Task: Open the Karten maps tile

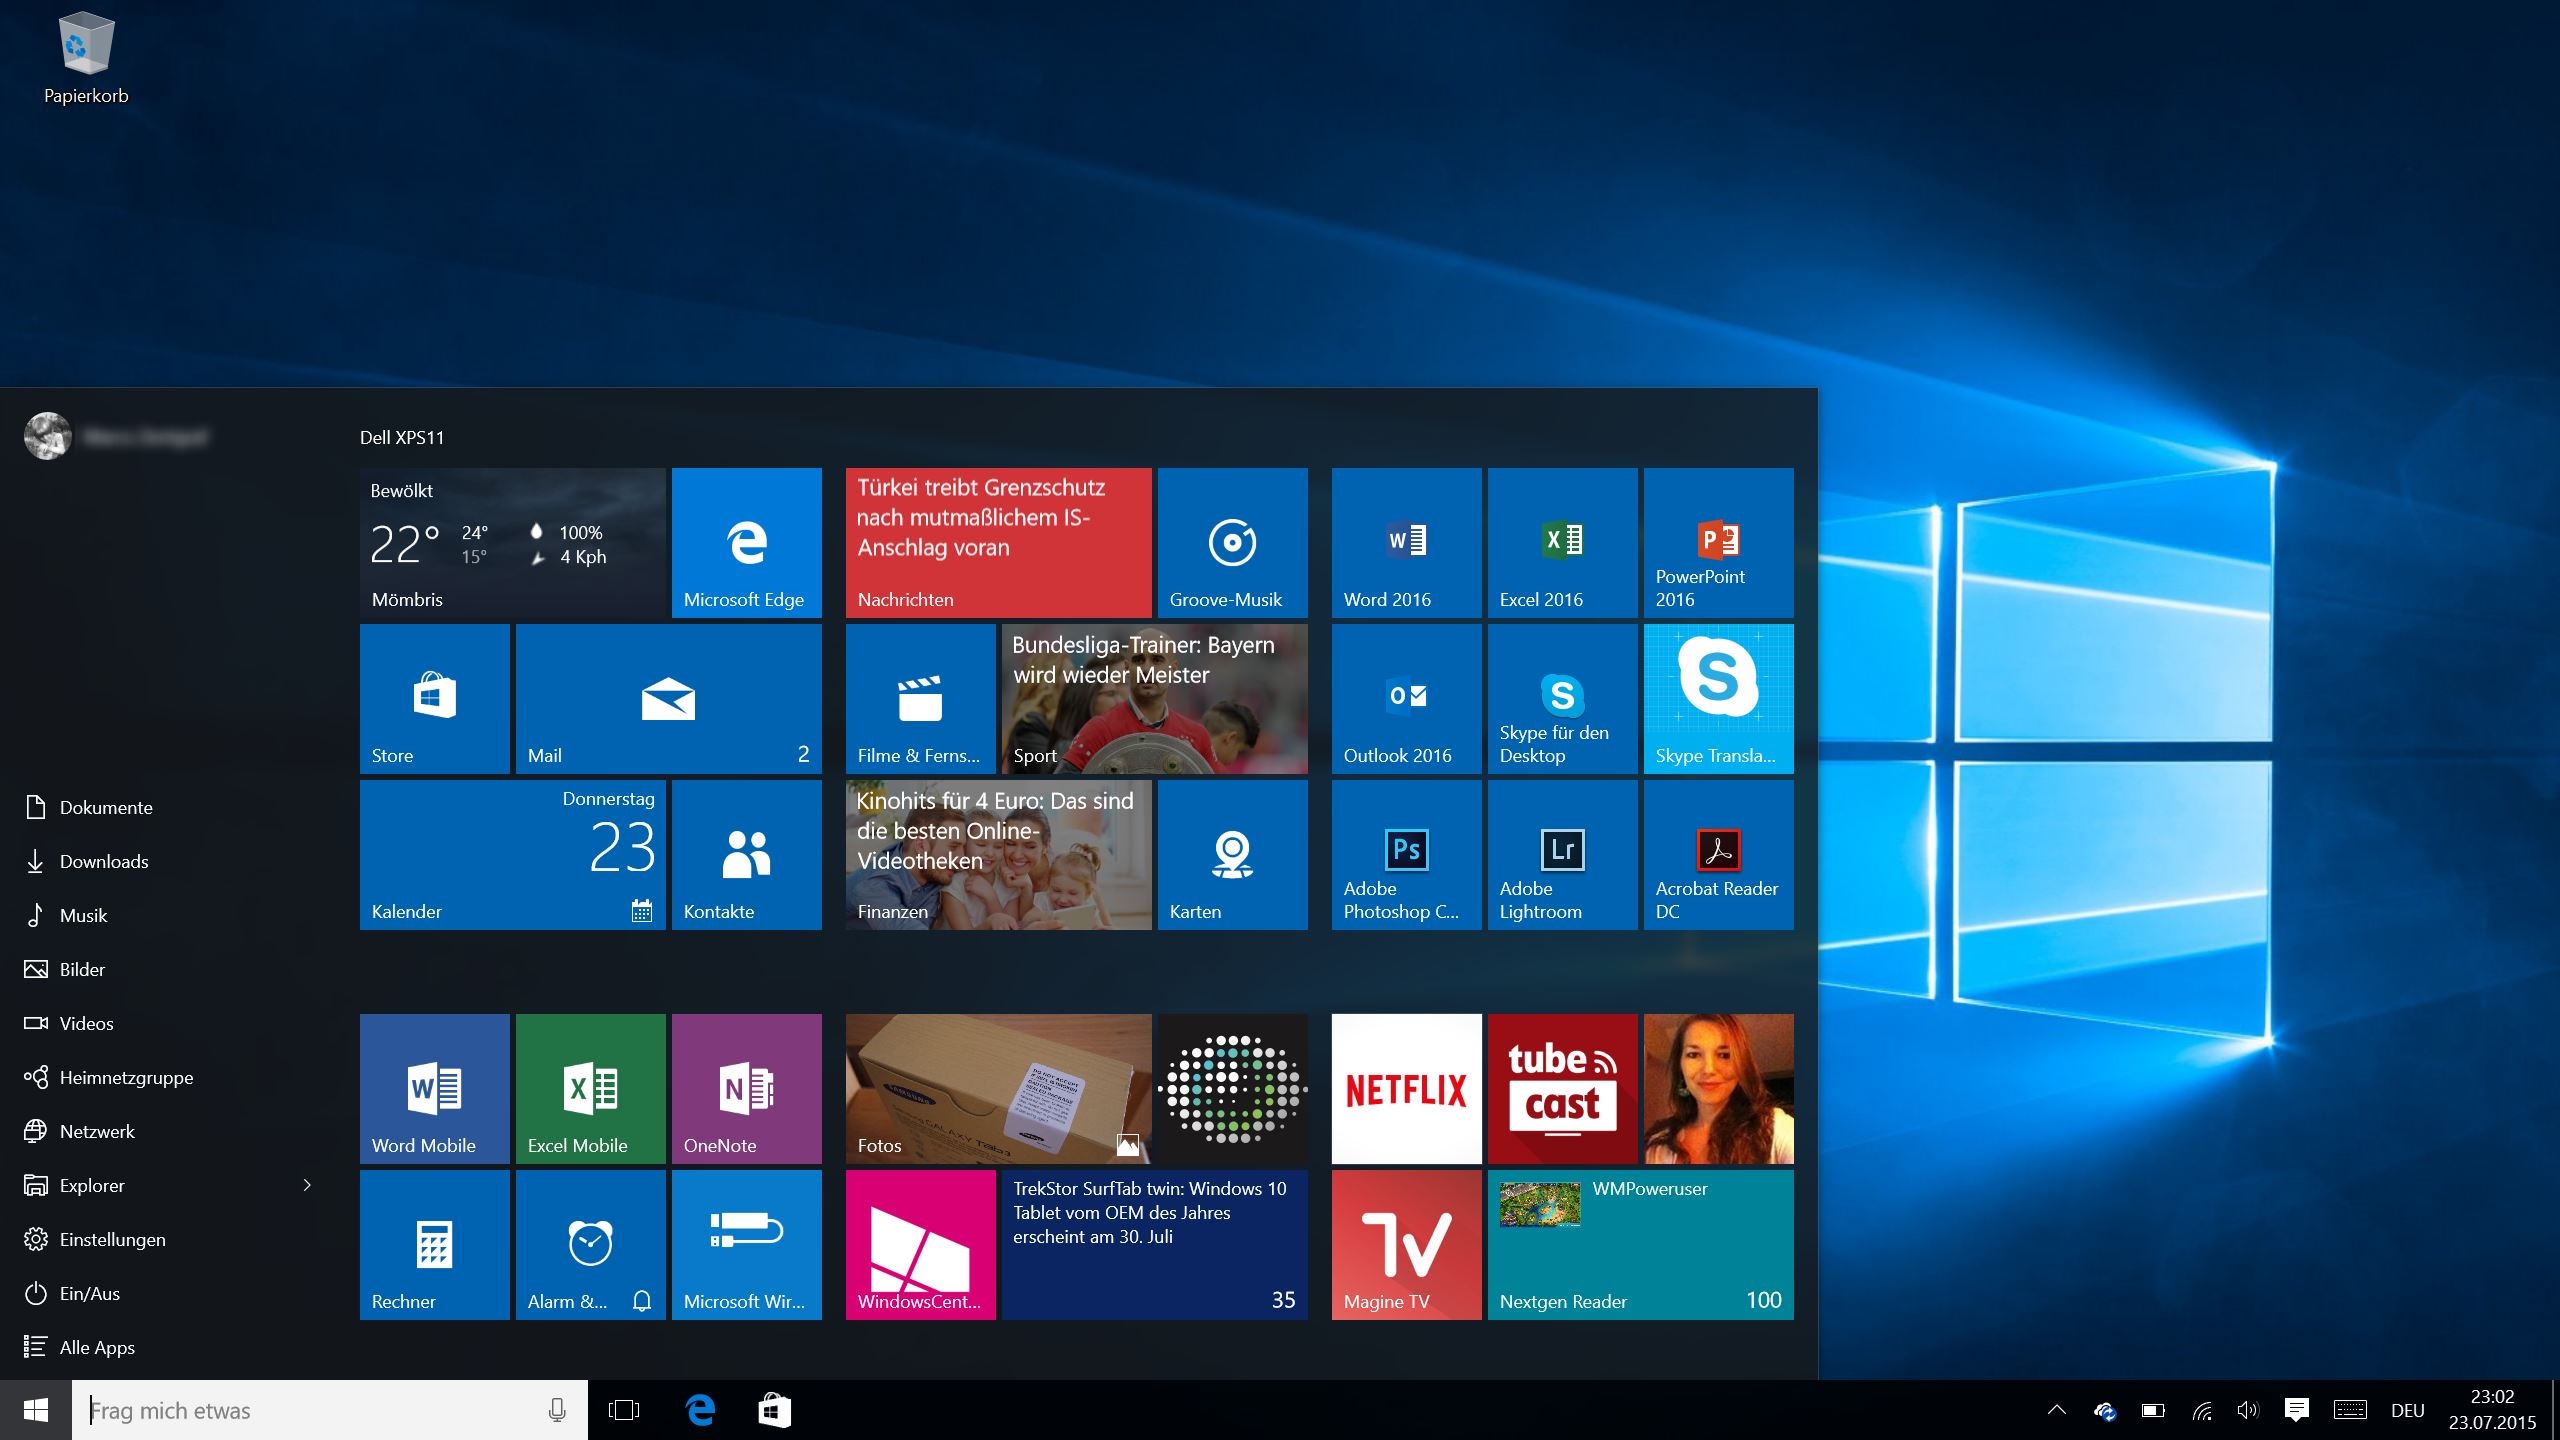Action: click(x=1232, y=854)
